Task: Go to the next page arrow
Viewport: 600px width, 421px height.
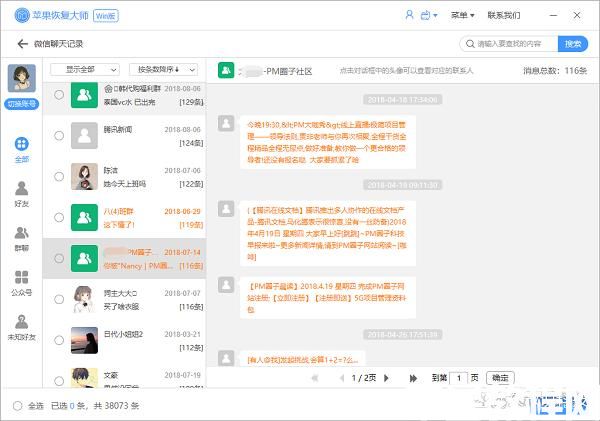Action: pos(386,378)
